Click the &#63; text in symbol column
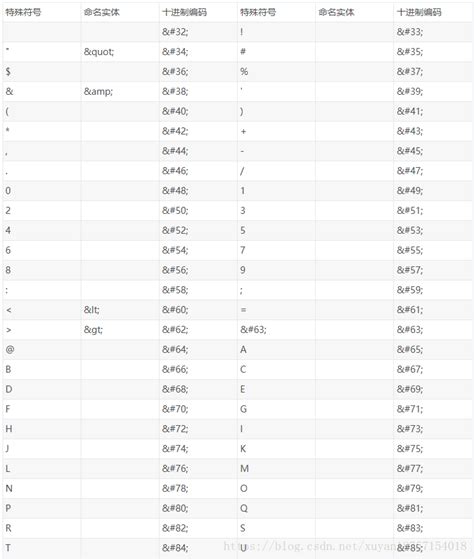The height and width of the screenshot is (559, 474). (253, 330)
